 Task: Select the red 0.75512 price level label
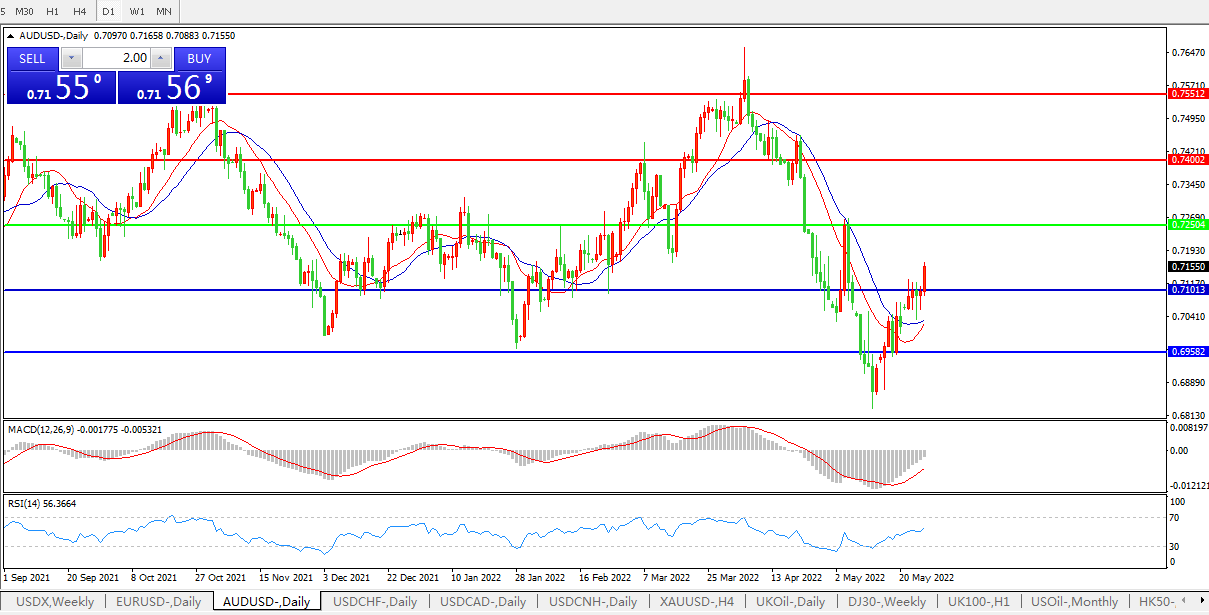coord(1187,93)
